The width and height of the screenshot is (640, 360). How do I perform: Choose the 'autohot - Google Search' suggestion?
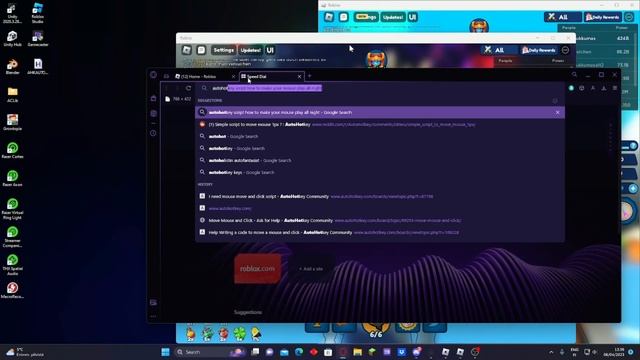click(x=380, y=136)
